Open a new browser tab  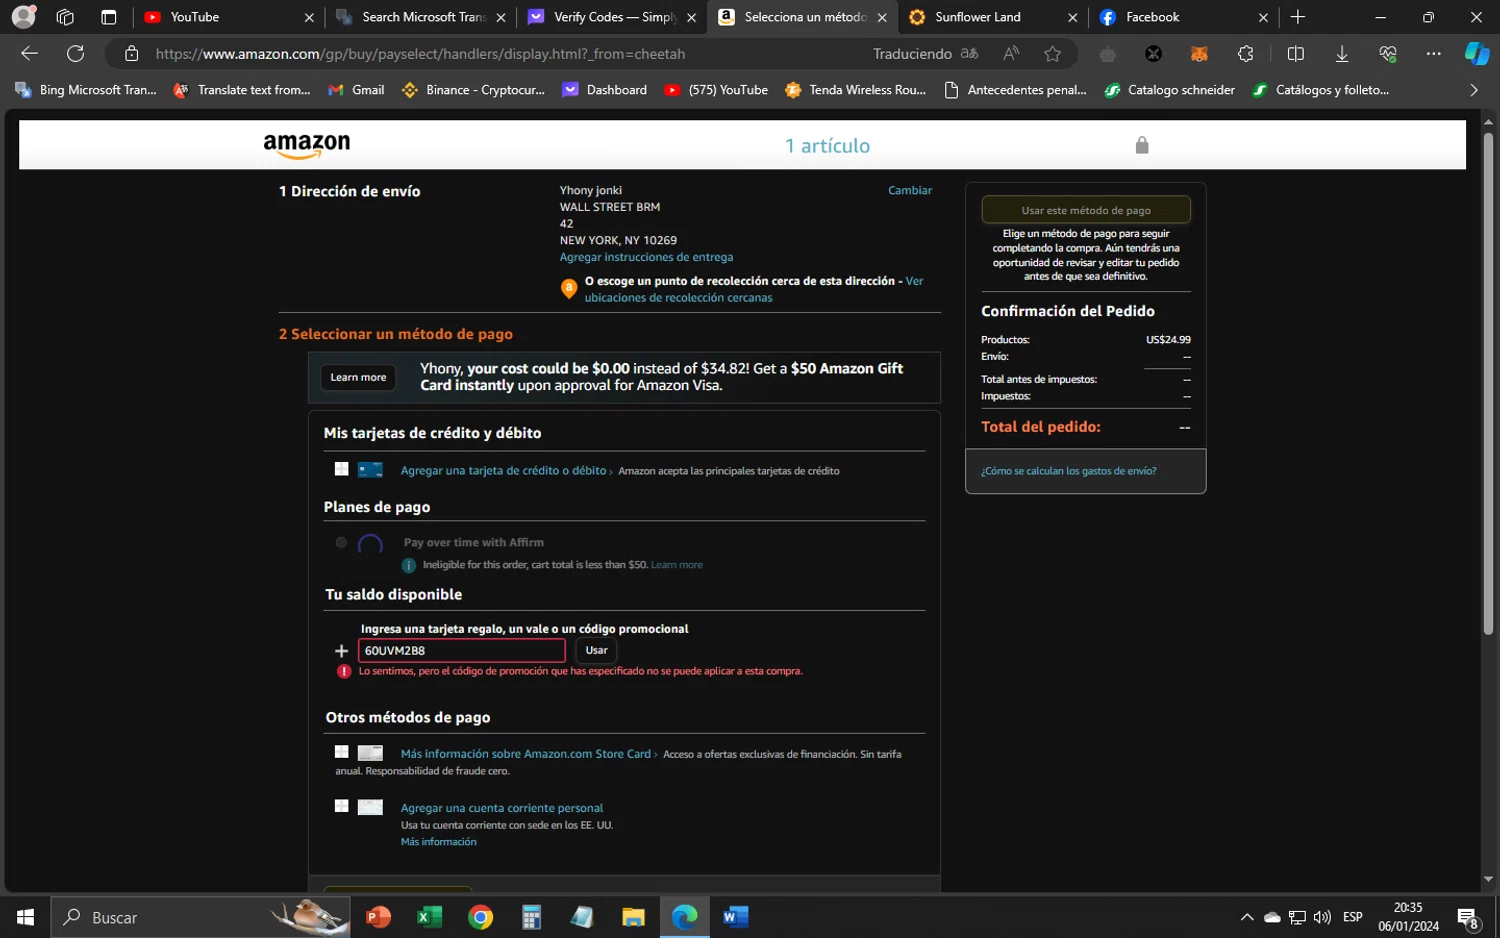click(1298, 17)
